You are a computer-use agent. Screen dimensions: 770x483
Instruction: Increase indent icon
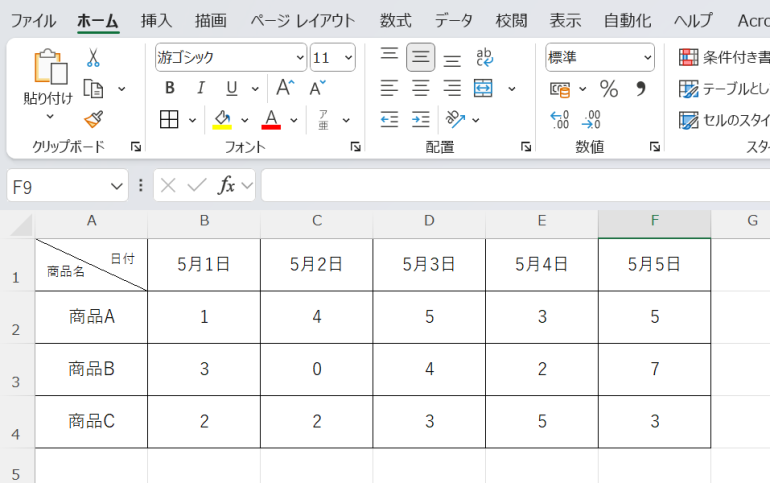420,119
